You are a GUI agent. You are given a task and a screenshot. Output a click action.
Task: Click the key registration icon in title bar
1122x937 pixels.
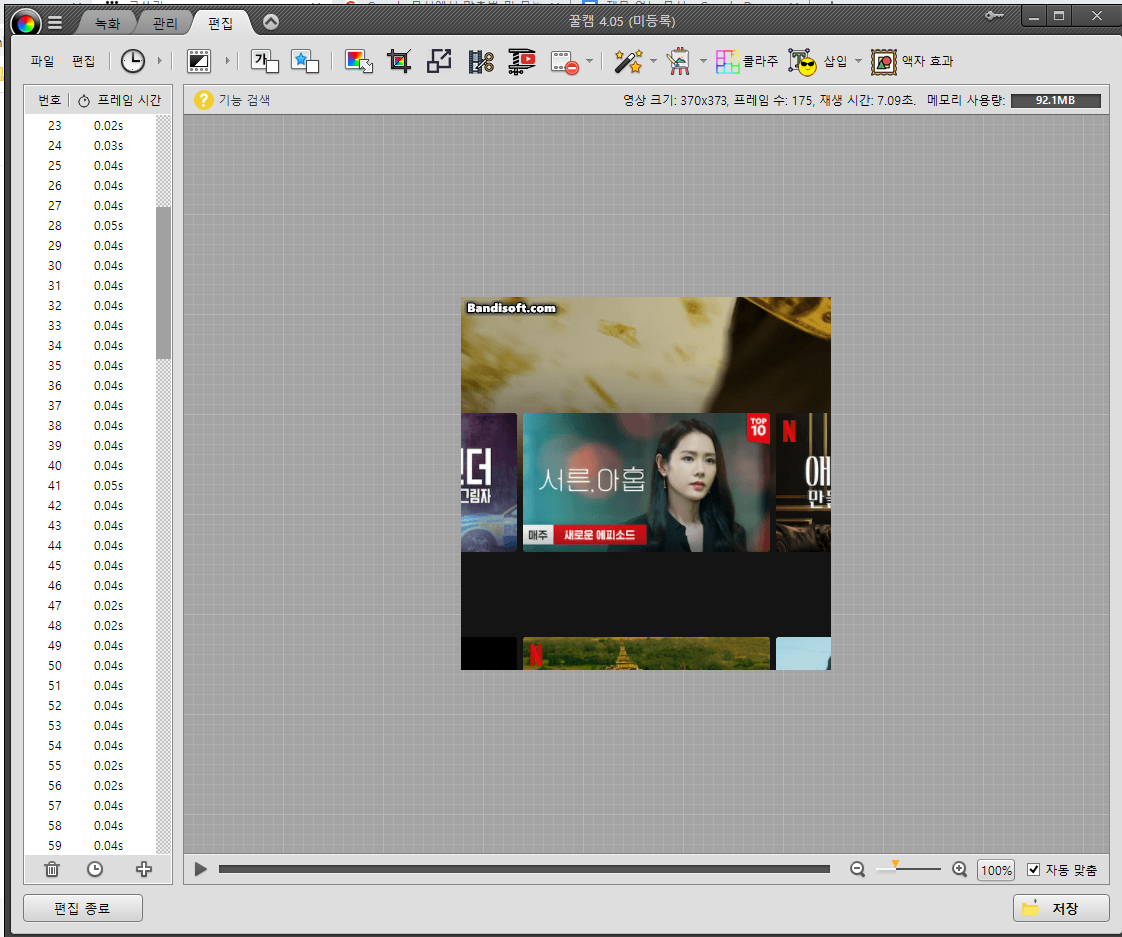pyautogui.click(x=994, y=15)
